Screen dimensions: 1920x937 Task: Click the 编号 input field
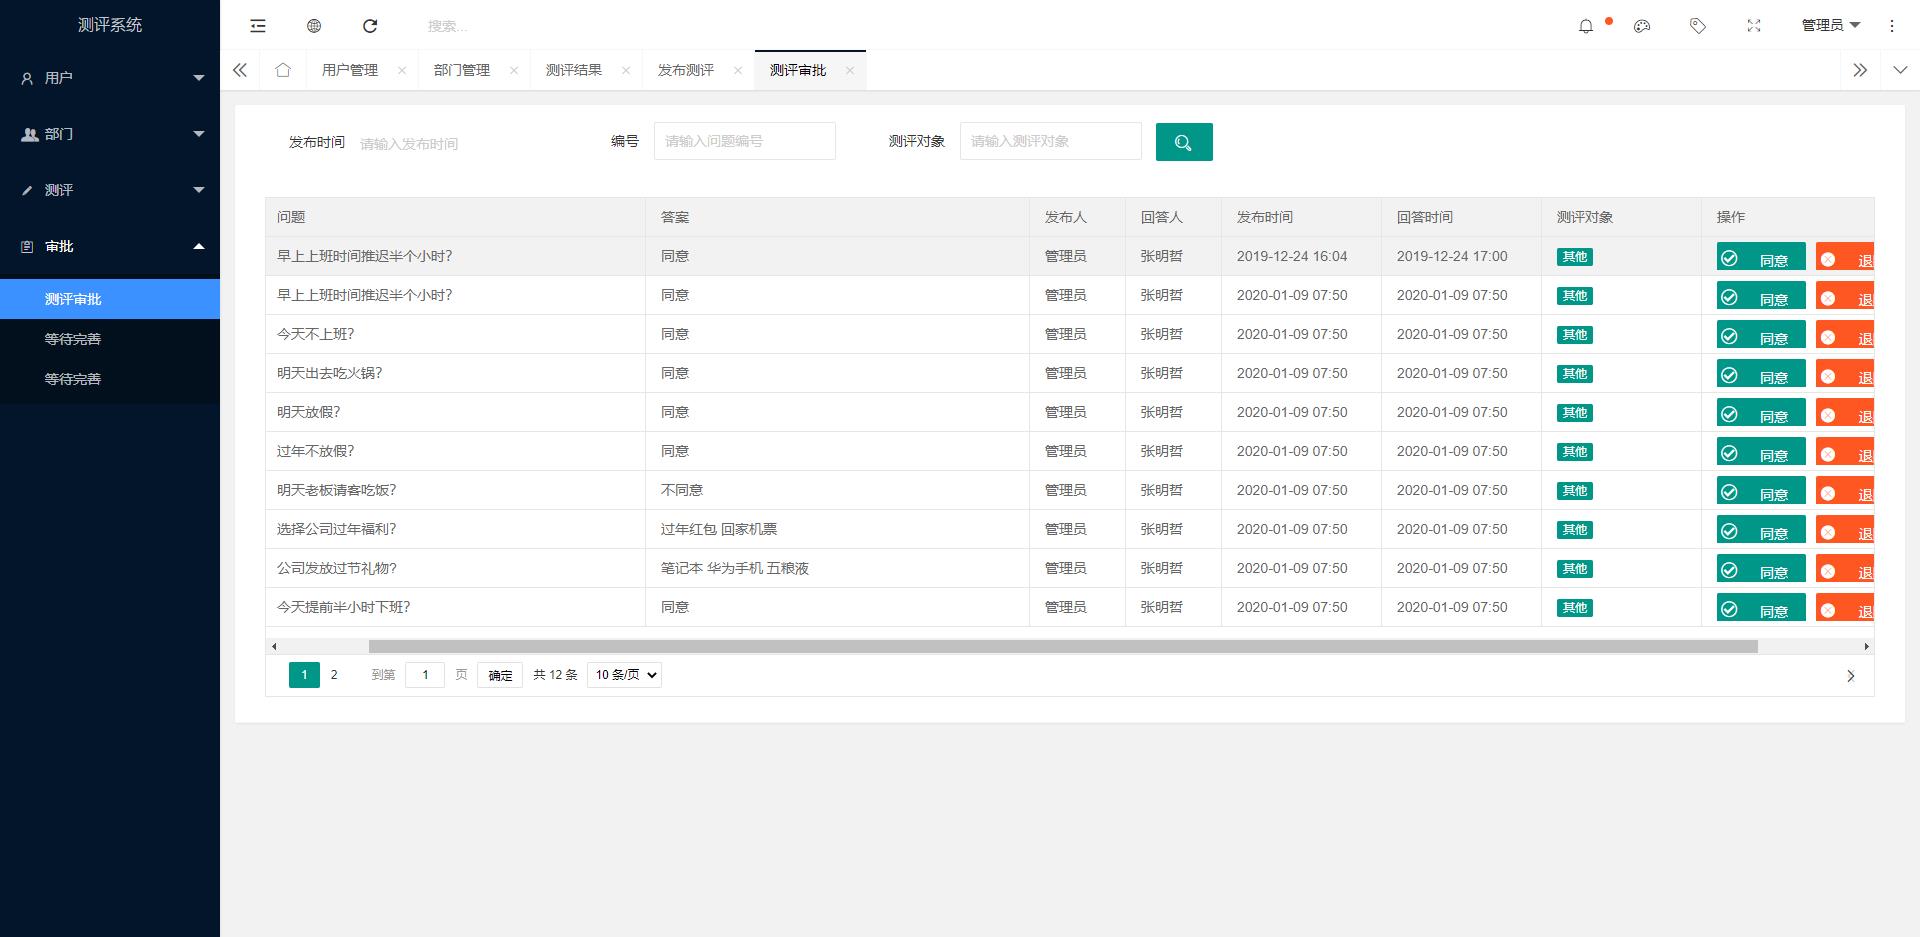(x=745, y=141)
